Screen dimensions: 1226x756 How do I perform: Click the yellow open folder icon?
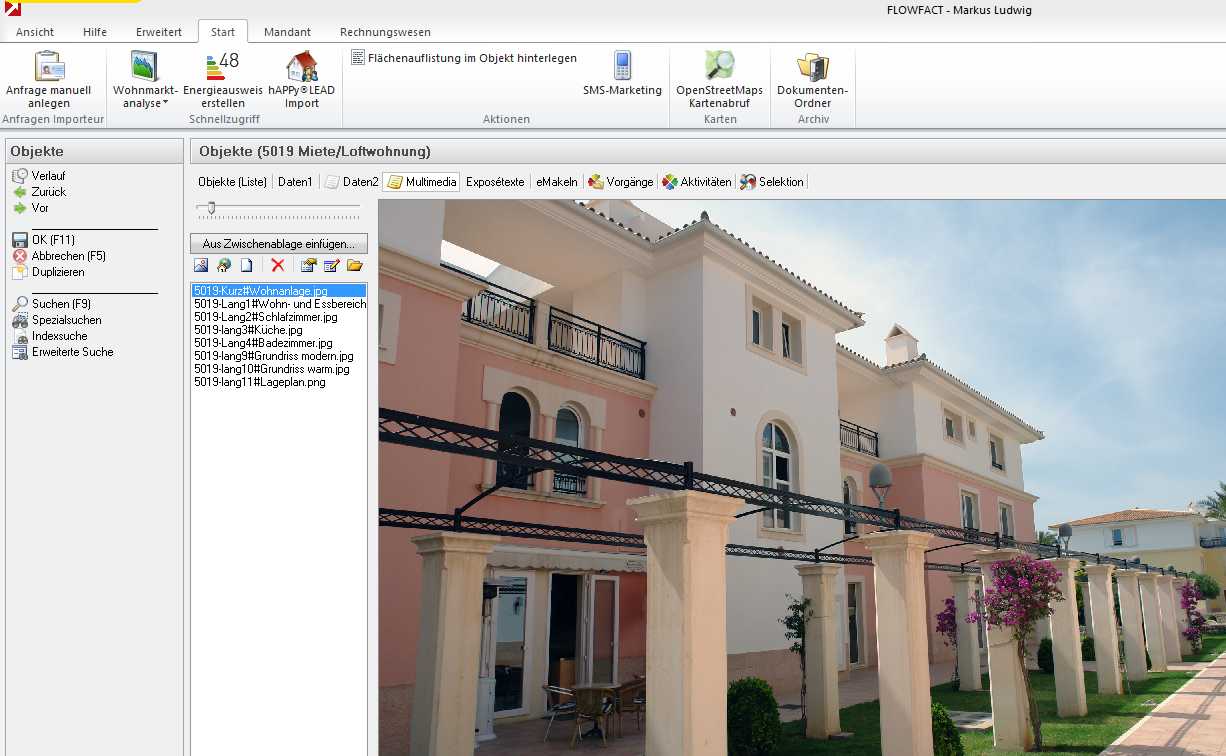point(354,265)
